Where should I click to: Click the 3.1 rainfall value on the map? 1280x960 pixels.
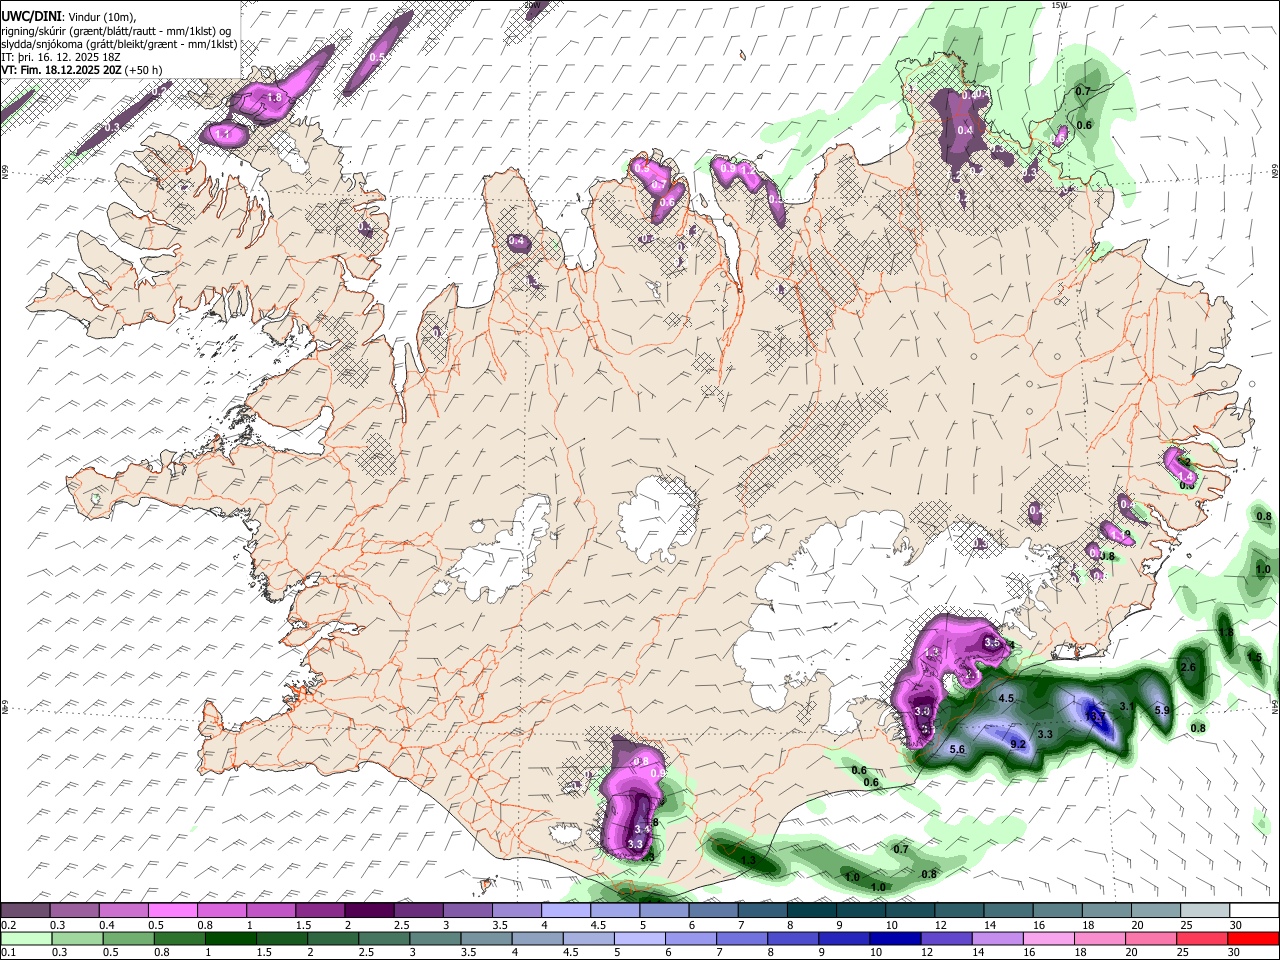coord(1126,706)
